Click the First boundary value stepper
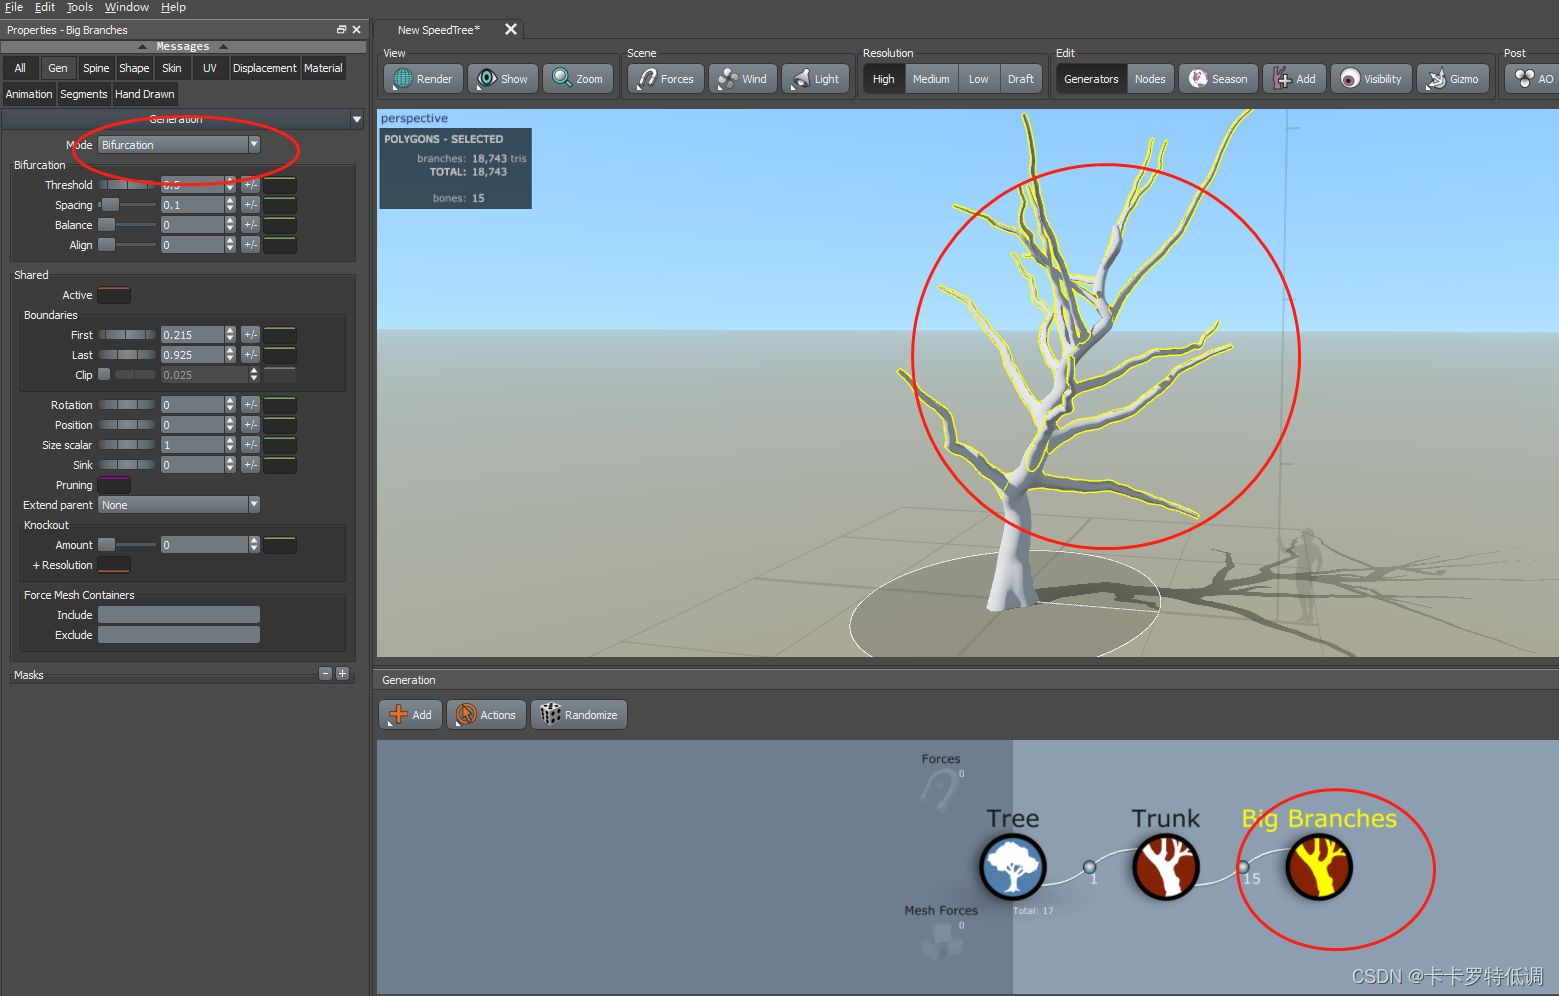1559x996 pixels. [230, 335]
